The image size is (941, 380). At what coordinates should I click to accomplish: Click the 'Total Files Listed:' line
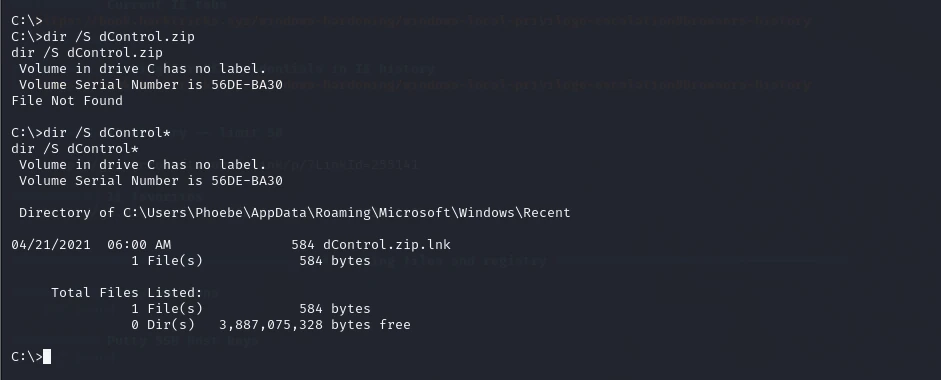(127, 292)
